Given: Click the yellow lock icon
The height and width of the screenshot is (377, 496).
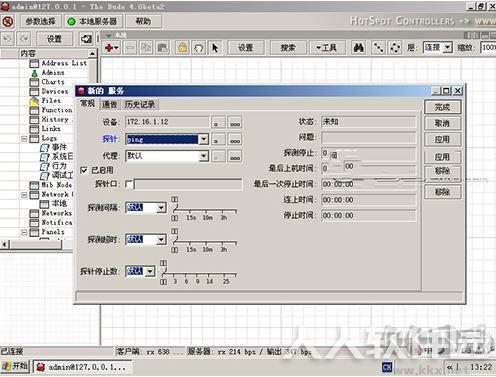Looking at the screenshot, I should (182, 48).
